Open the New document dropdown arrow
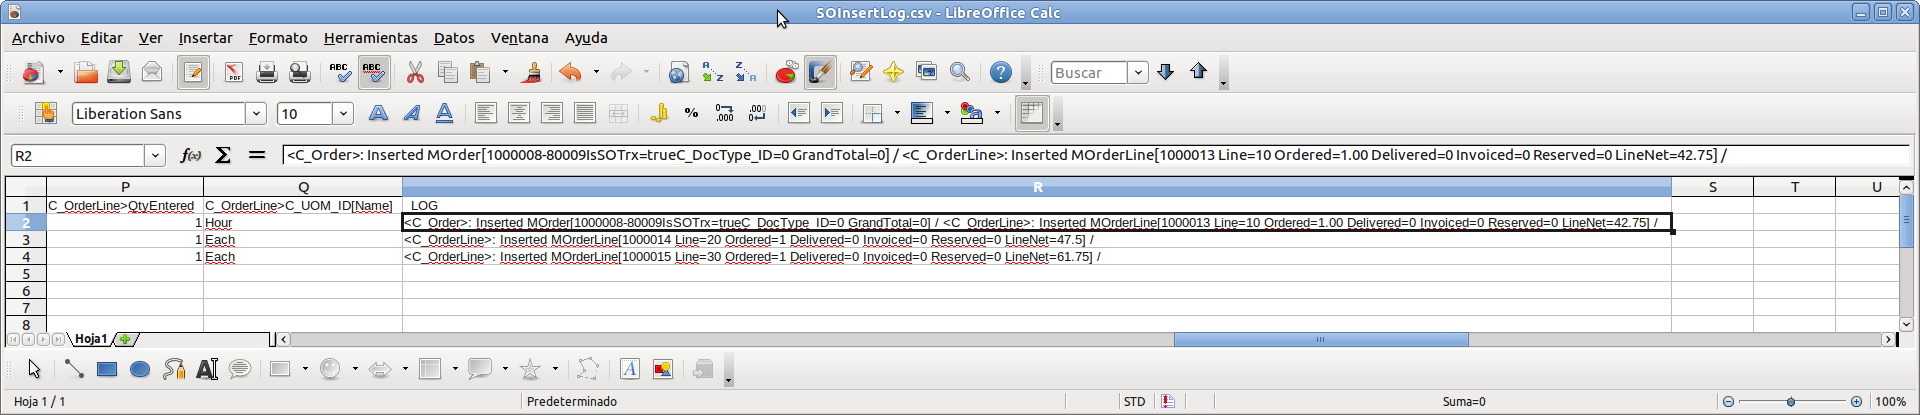This screenshot has width=1920, height=415. 60,72
